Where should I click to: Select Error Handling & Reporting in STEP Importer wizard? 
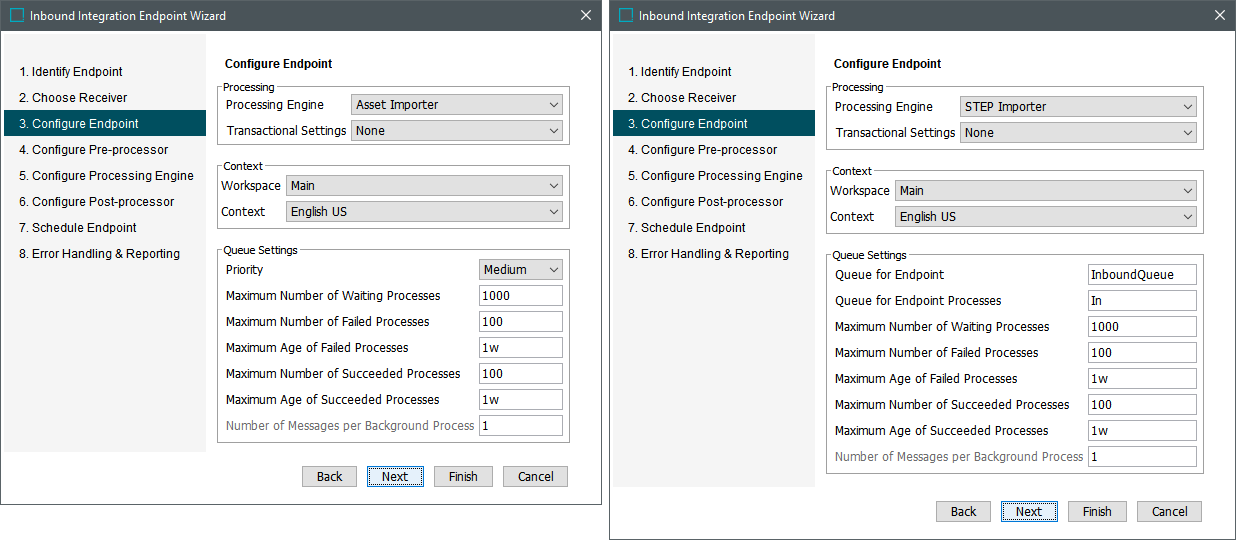(714, 254)
